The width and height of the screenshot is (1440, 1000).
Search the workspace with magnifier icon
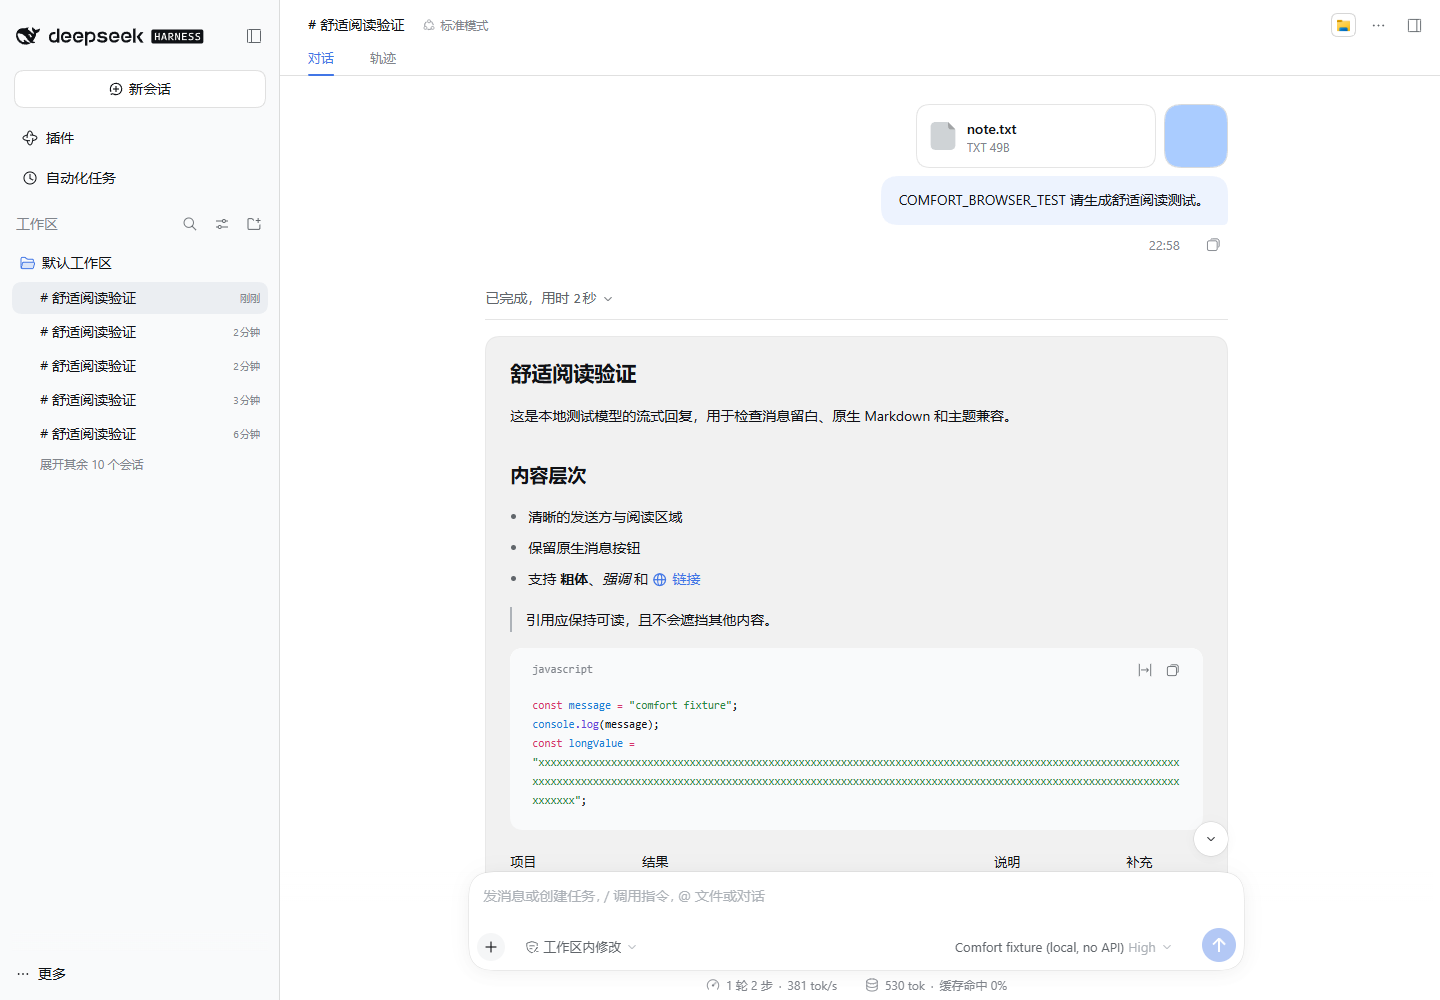[190, 224]
